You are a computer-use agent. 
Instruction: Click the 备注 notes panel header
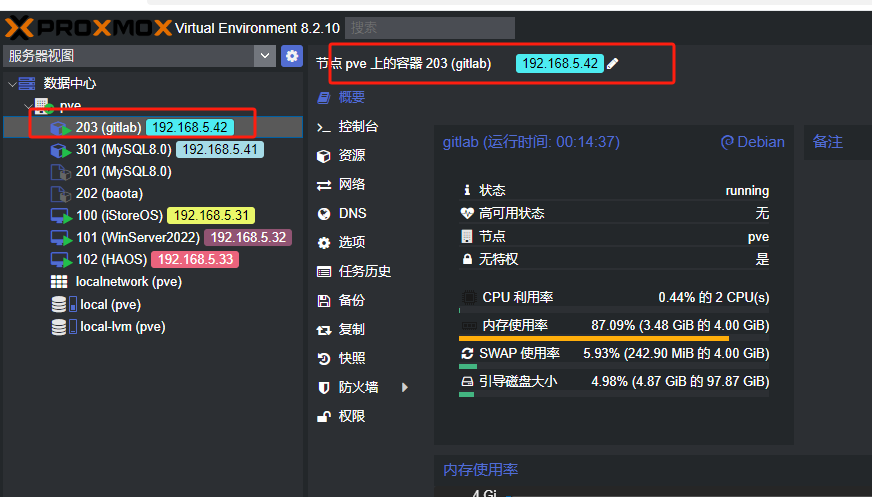point(828,142)
